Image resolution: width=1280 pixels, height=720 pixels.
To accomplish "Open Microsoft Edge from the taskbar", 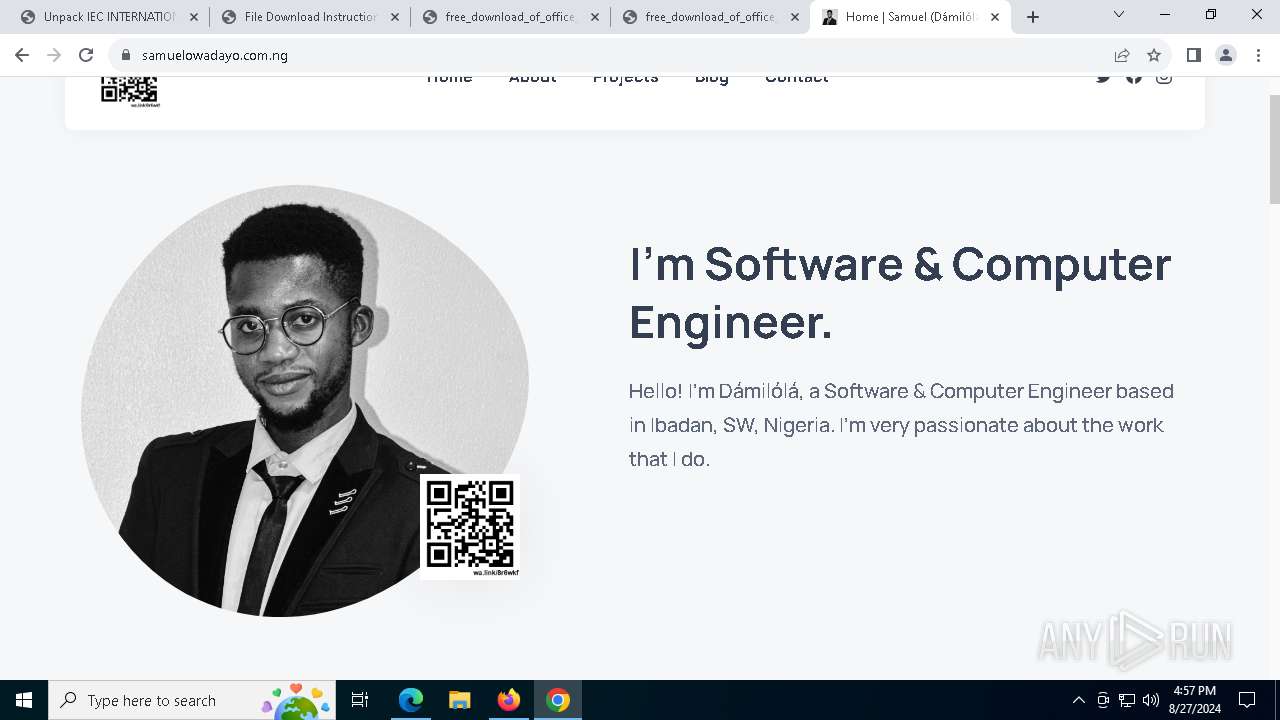I will point(411,700).
